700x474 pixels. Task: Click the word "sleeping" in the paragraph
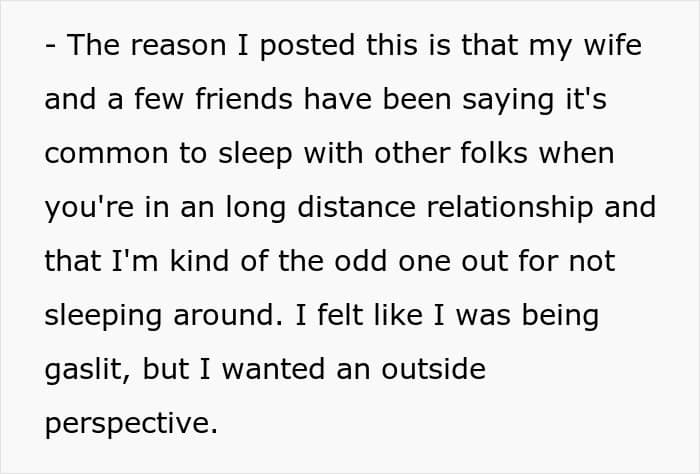(103, 317)
